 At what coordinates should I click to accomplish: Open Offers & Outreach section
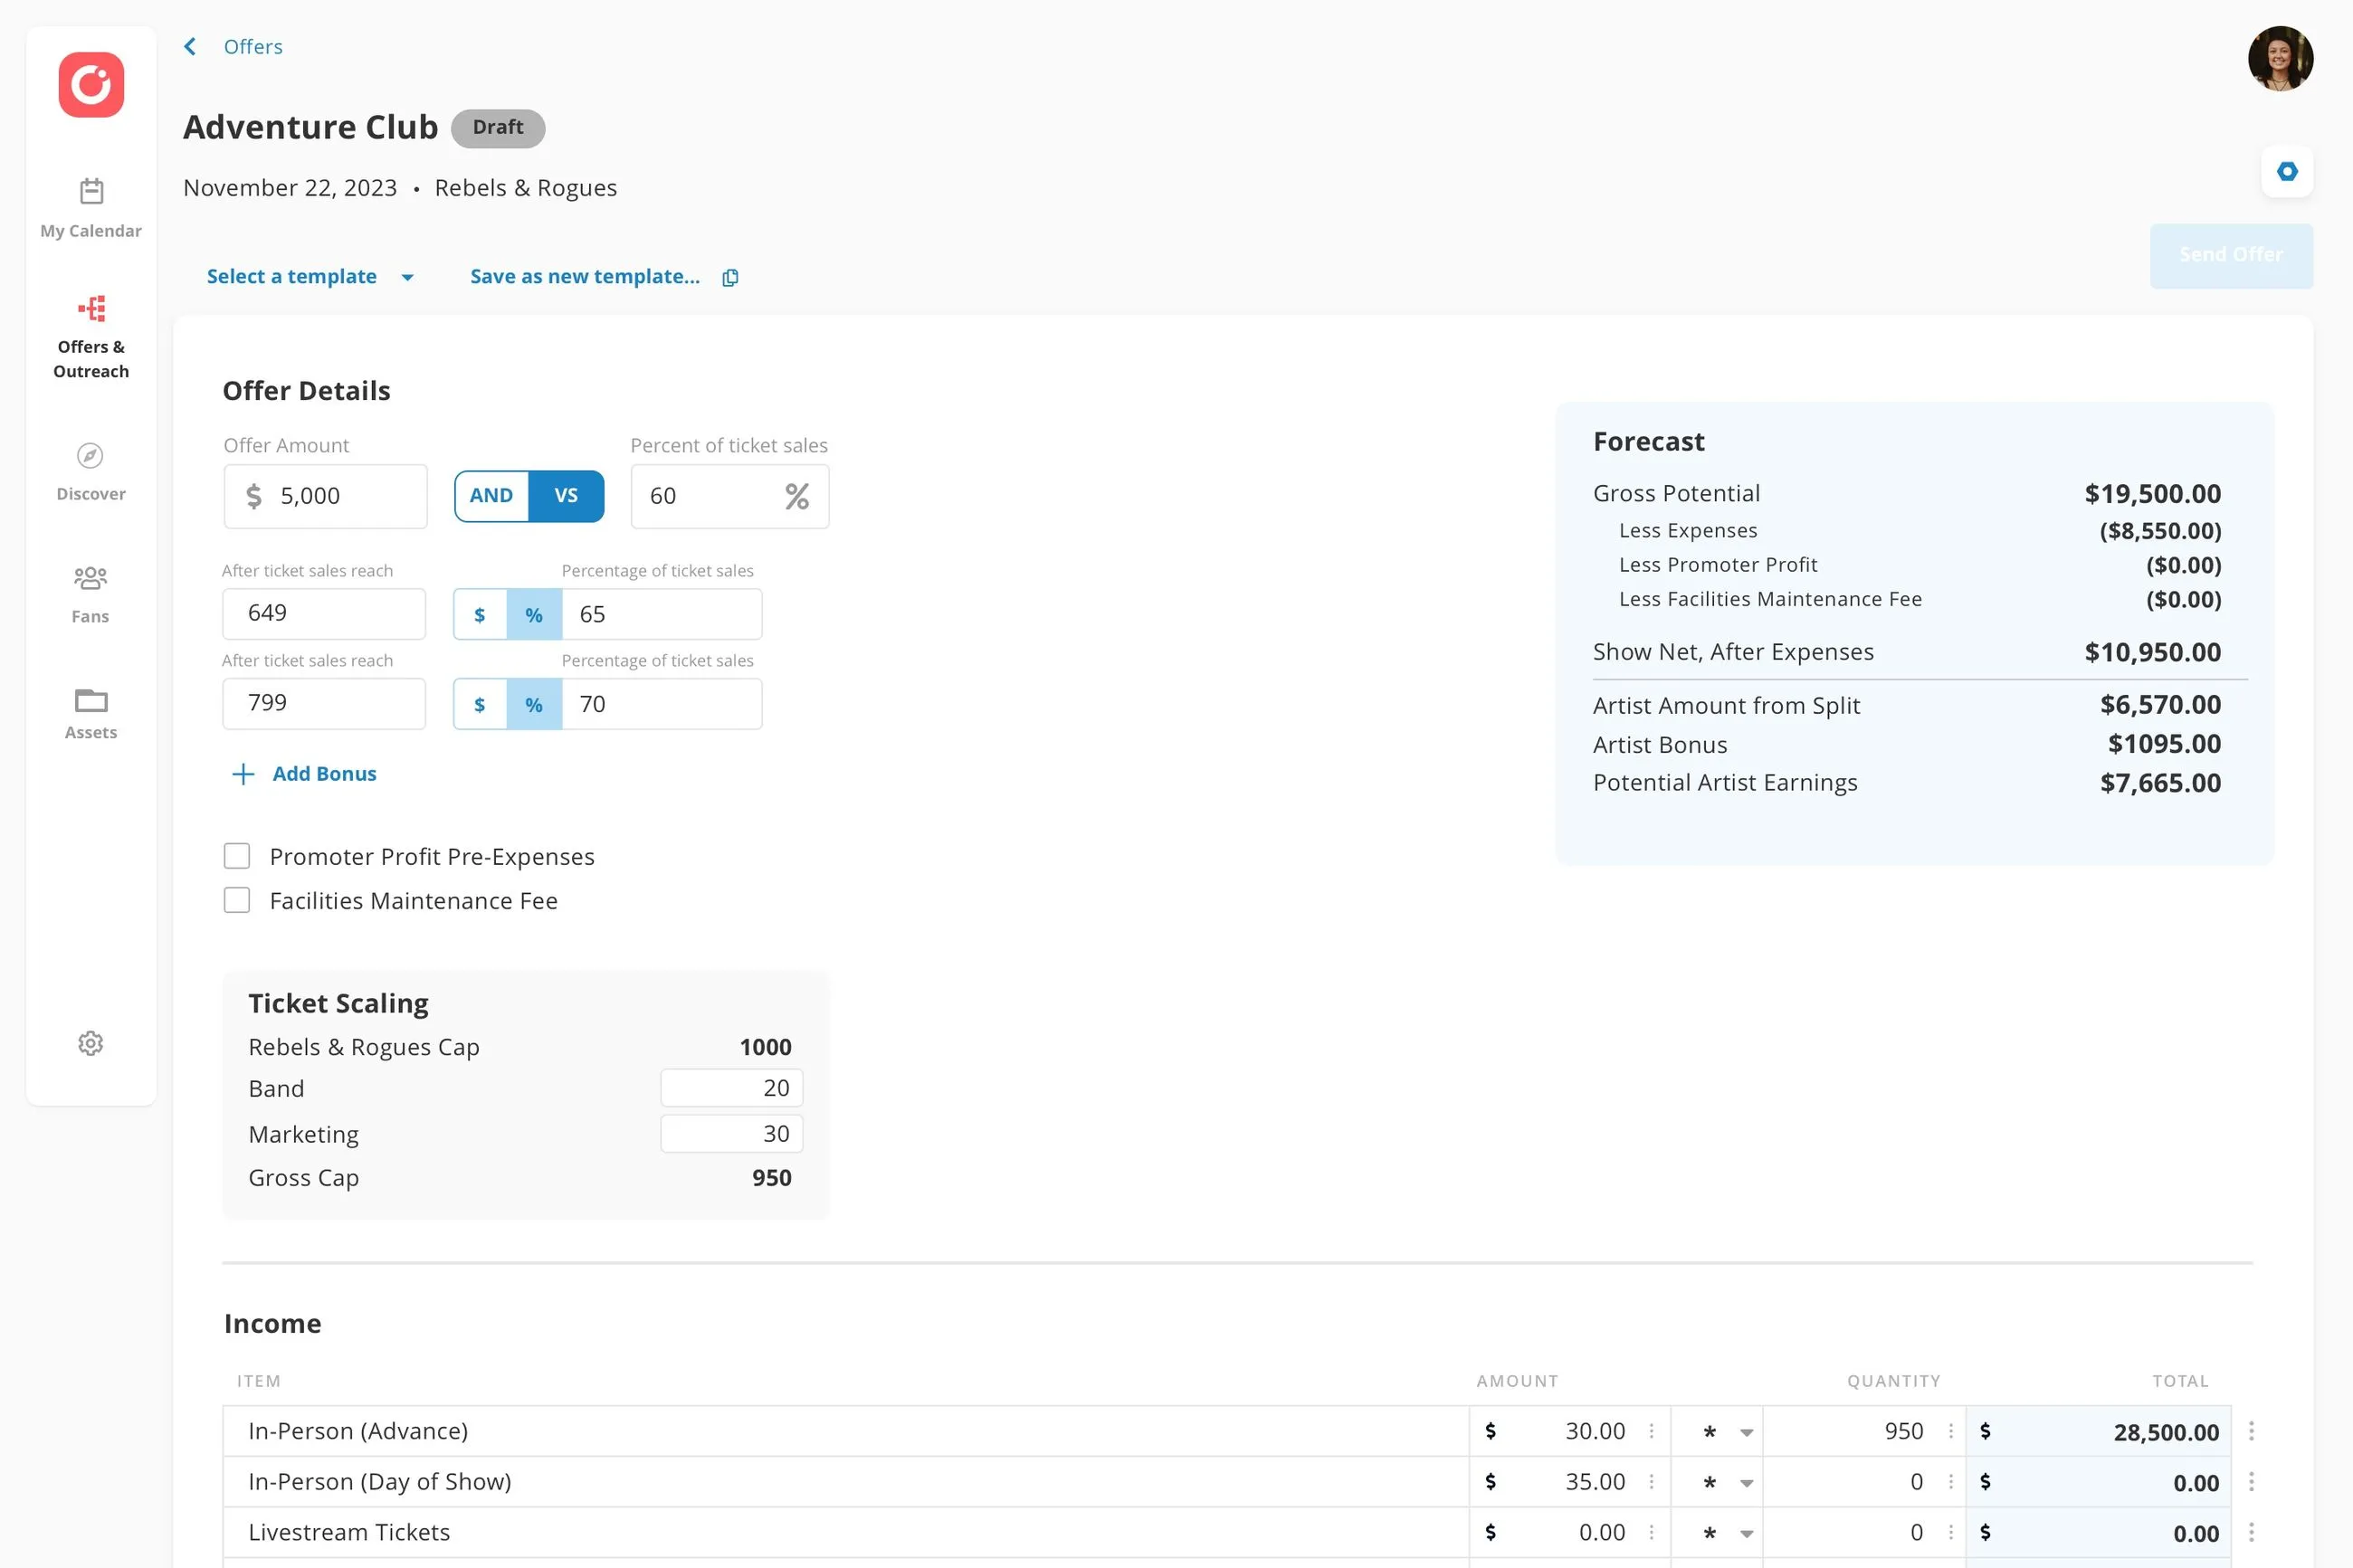click(x=91, y=338)
